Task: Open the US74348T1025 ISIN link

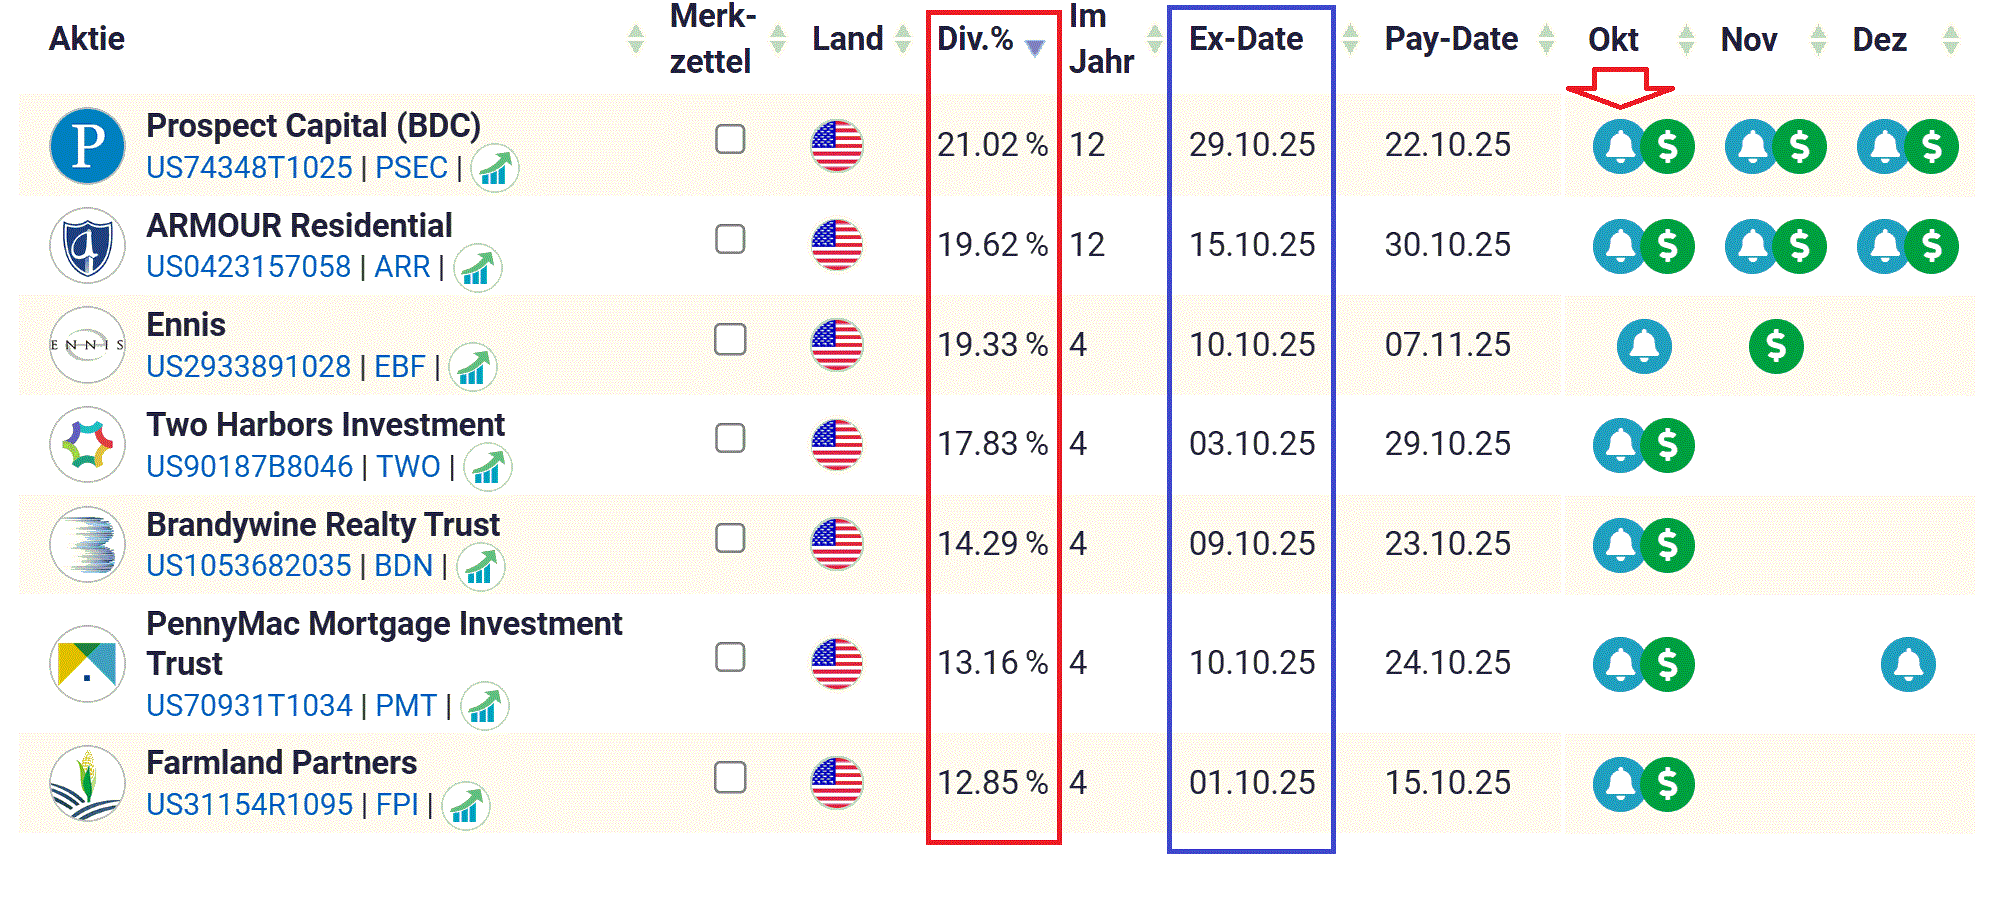Action: pos(249,168)
